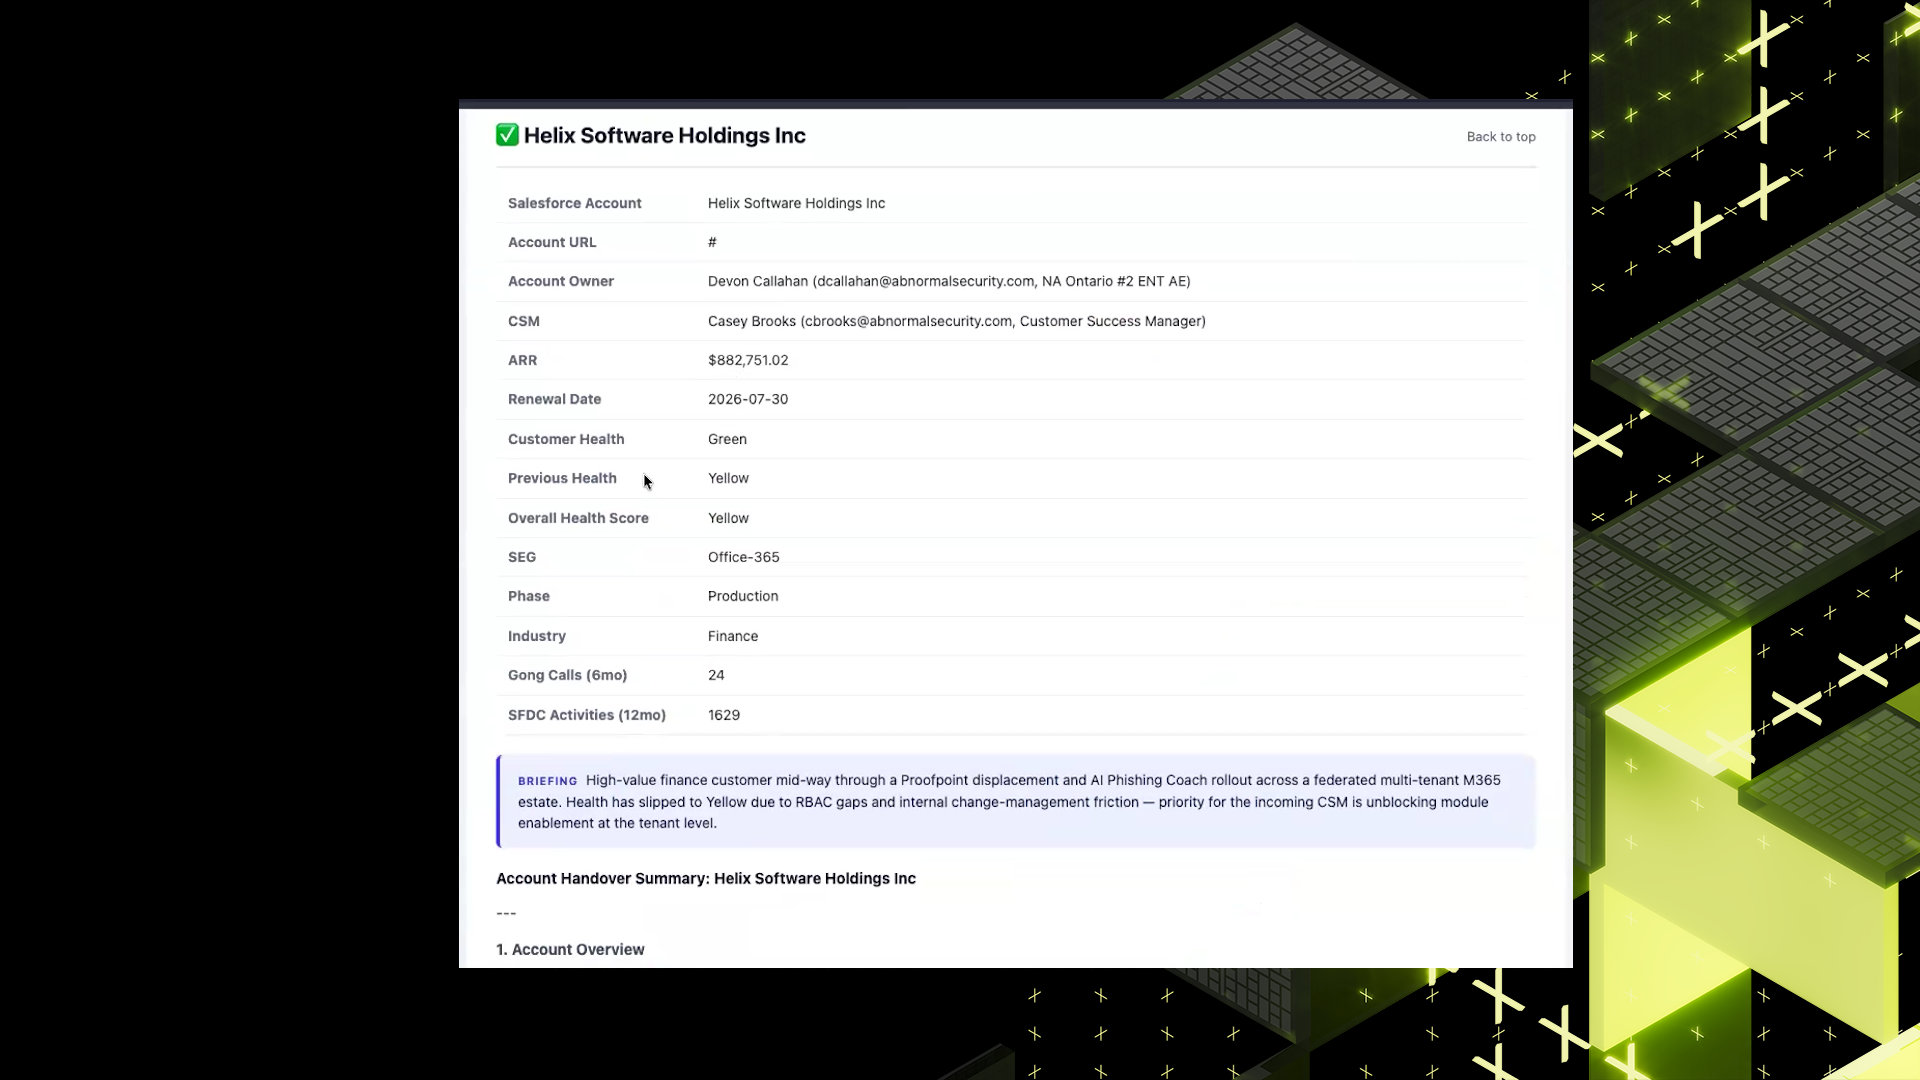This screenshot has width=1920, height=1080.
Task: Click the 1. Account Overview heading
Action: pyautogui.click(x=570, y=950)
